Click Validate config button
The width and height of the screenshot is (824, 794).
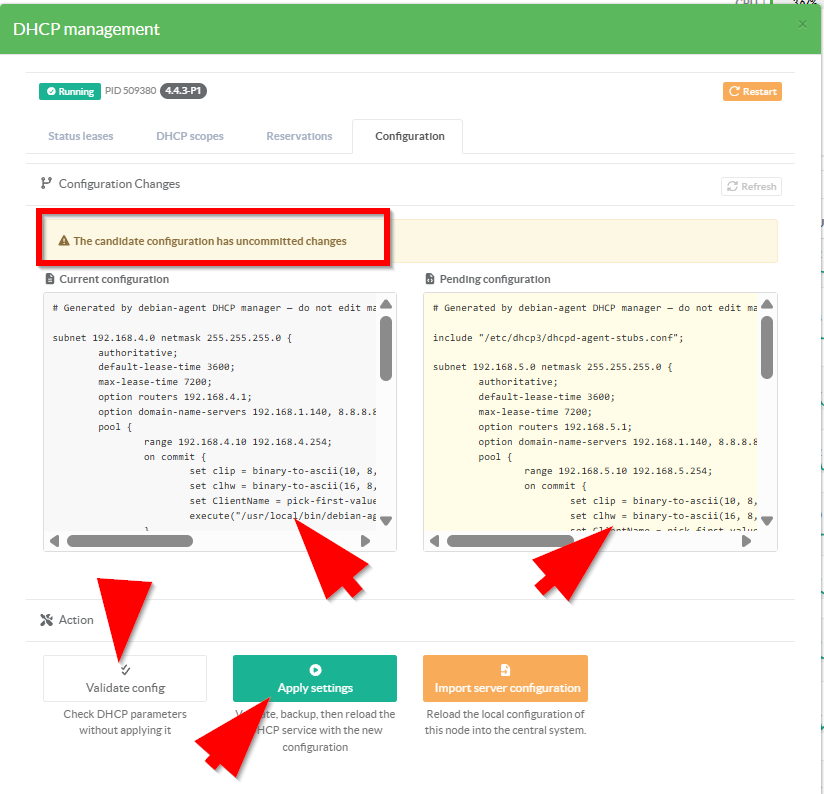[x=125, y=679]
